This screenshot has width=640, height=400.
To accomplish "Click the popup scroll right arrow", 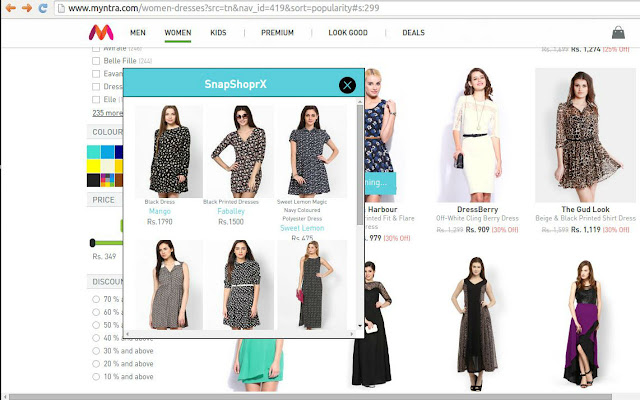I will [352, 334].
